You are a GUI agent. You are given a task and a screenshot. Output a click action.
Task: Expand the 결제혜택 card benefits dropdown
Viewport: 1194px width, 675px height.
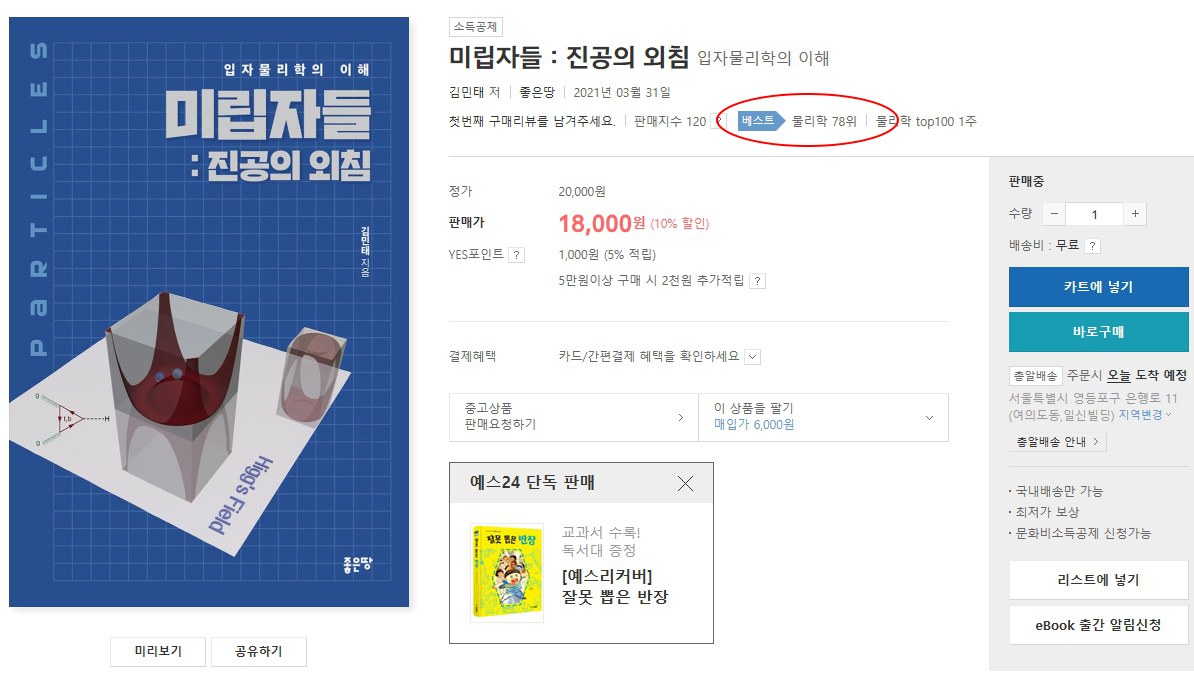point(752,357)
